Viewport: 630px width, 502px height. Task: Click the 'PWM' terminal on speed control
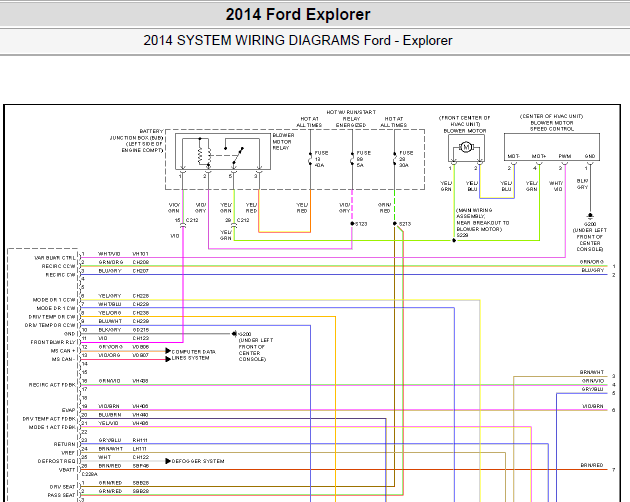point(565,156)
